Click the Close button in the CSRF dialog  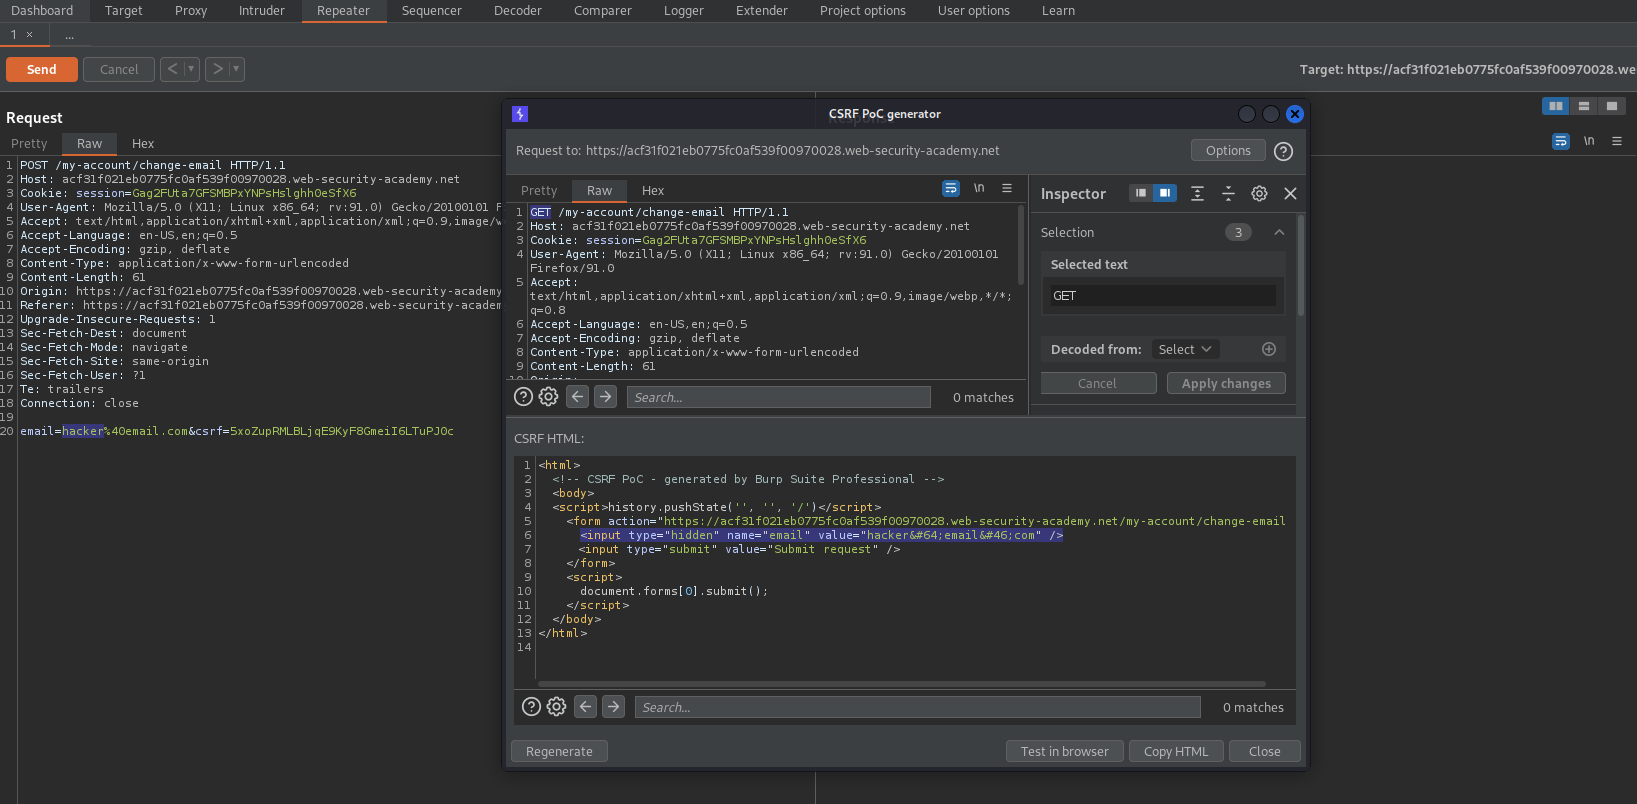click(1264, 751)
